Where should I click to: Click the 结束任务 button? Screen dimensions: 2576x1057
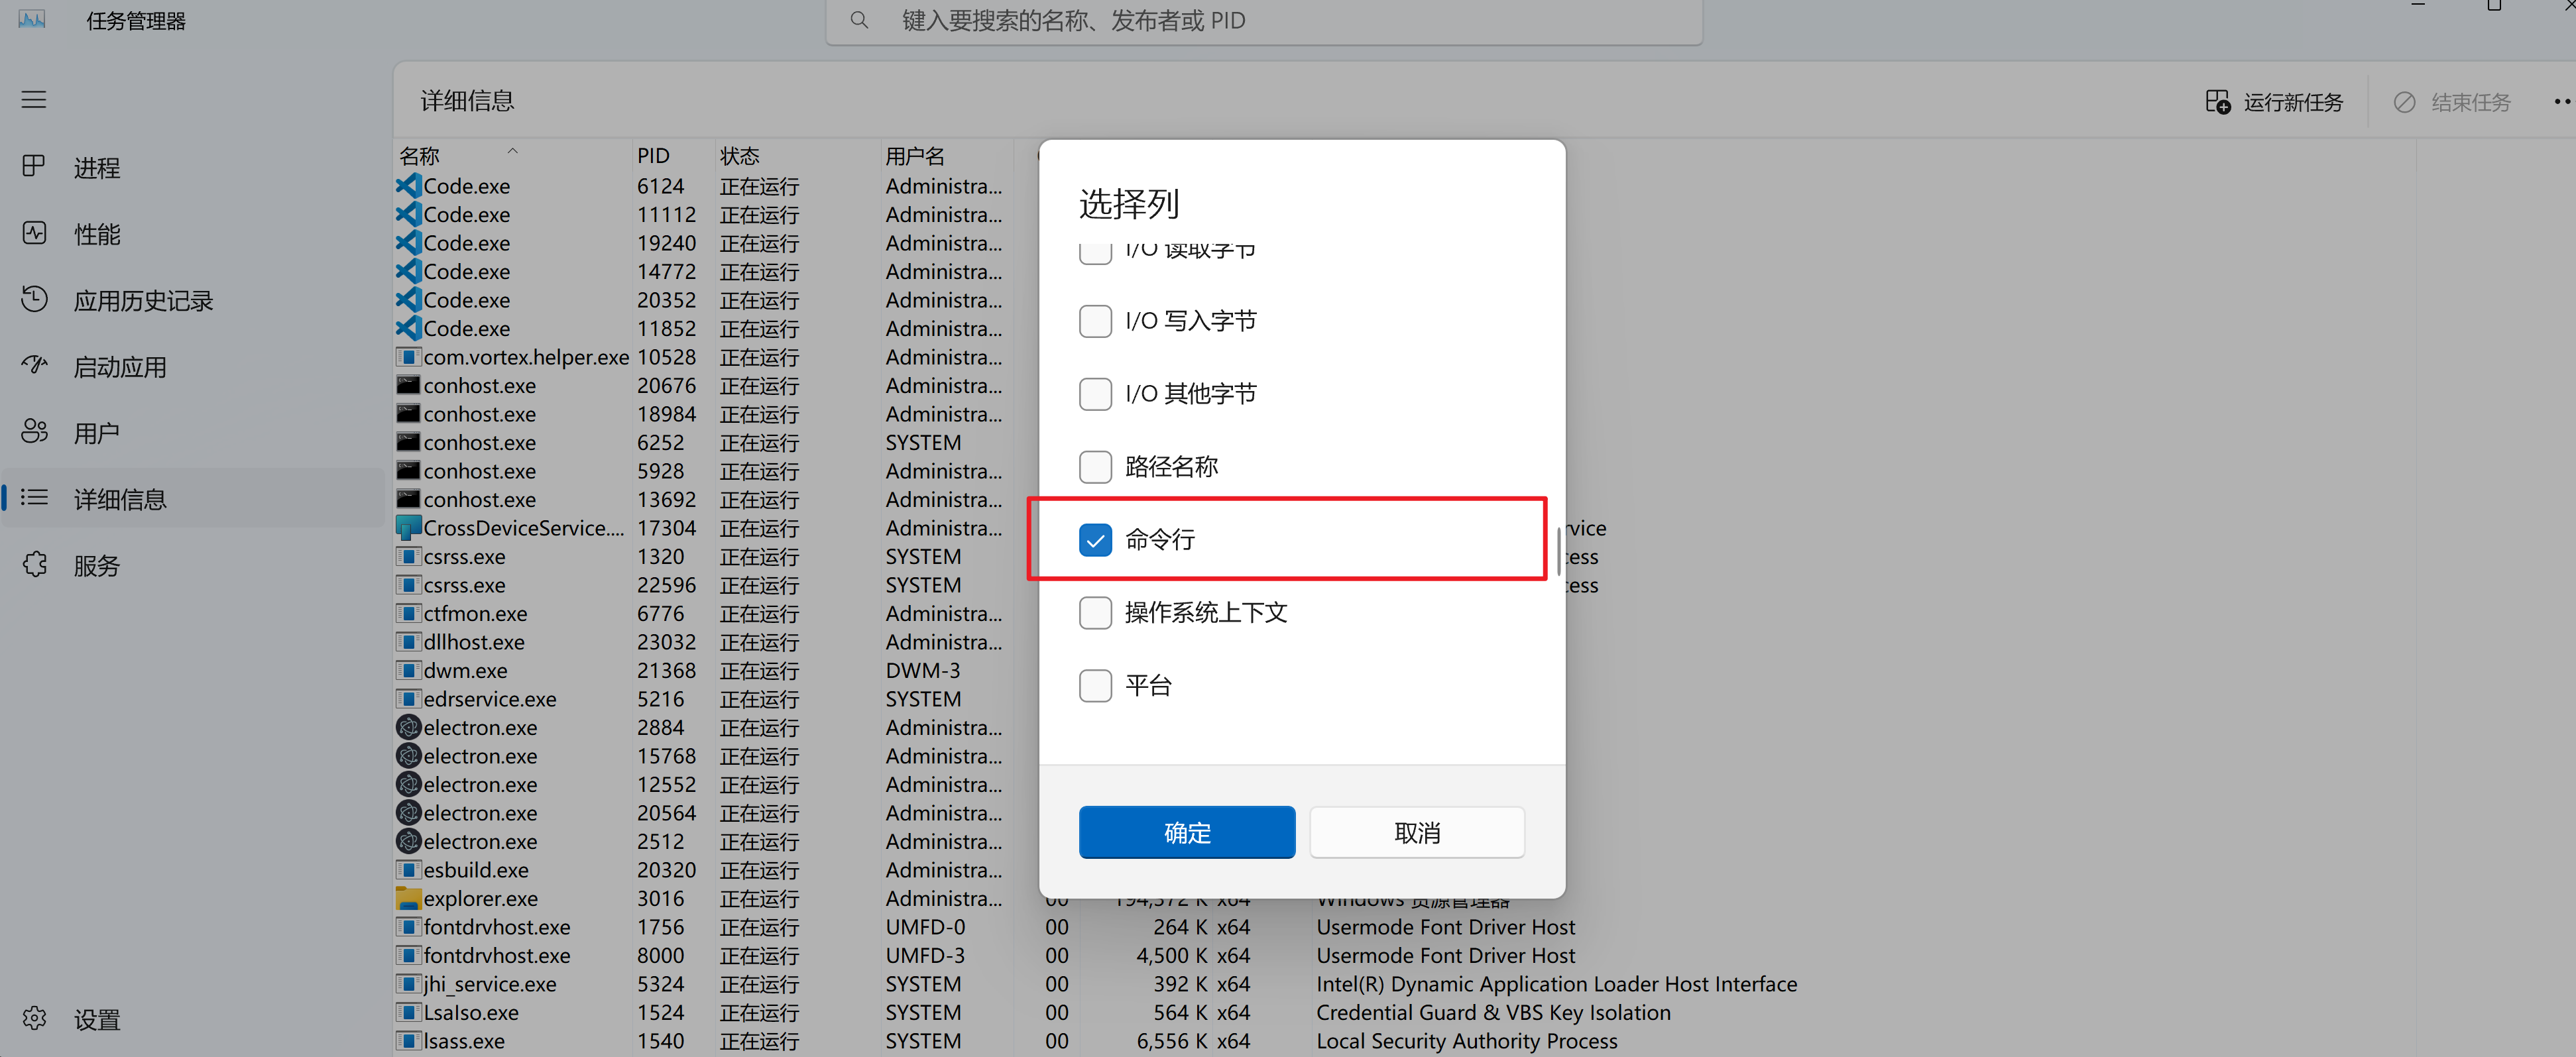[2451, 102]
